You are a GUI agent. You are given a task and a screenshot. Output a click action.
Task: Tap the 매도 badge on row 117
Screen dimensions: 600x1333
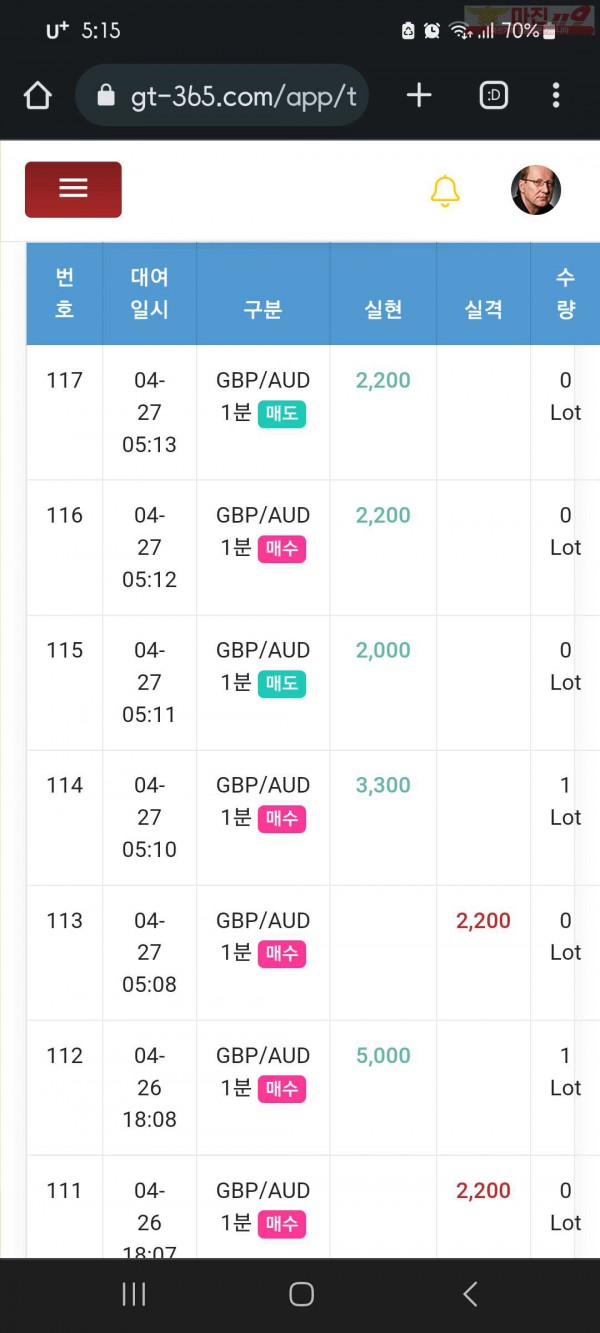tap(282, 413)
